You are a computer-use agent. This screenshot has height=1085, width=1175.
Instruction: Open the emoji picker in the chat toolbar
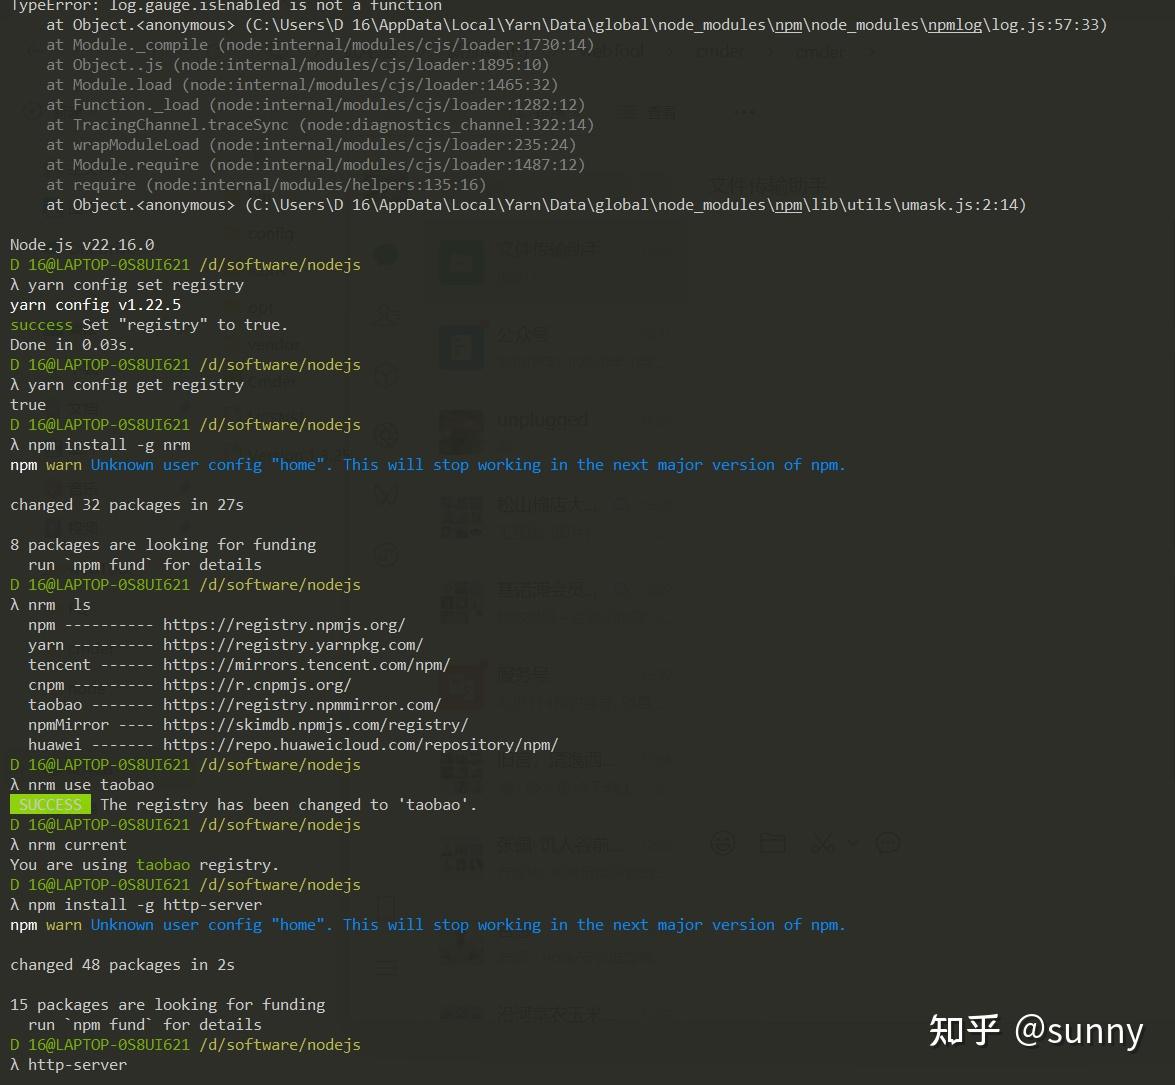[x=722, y=843]
